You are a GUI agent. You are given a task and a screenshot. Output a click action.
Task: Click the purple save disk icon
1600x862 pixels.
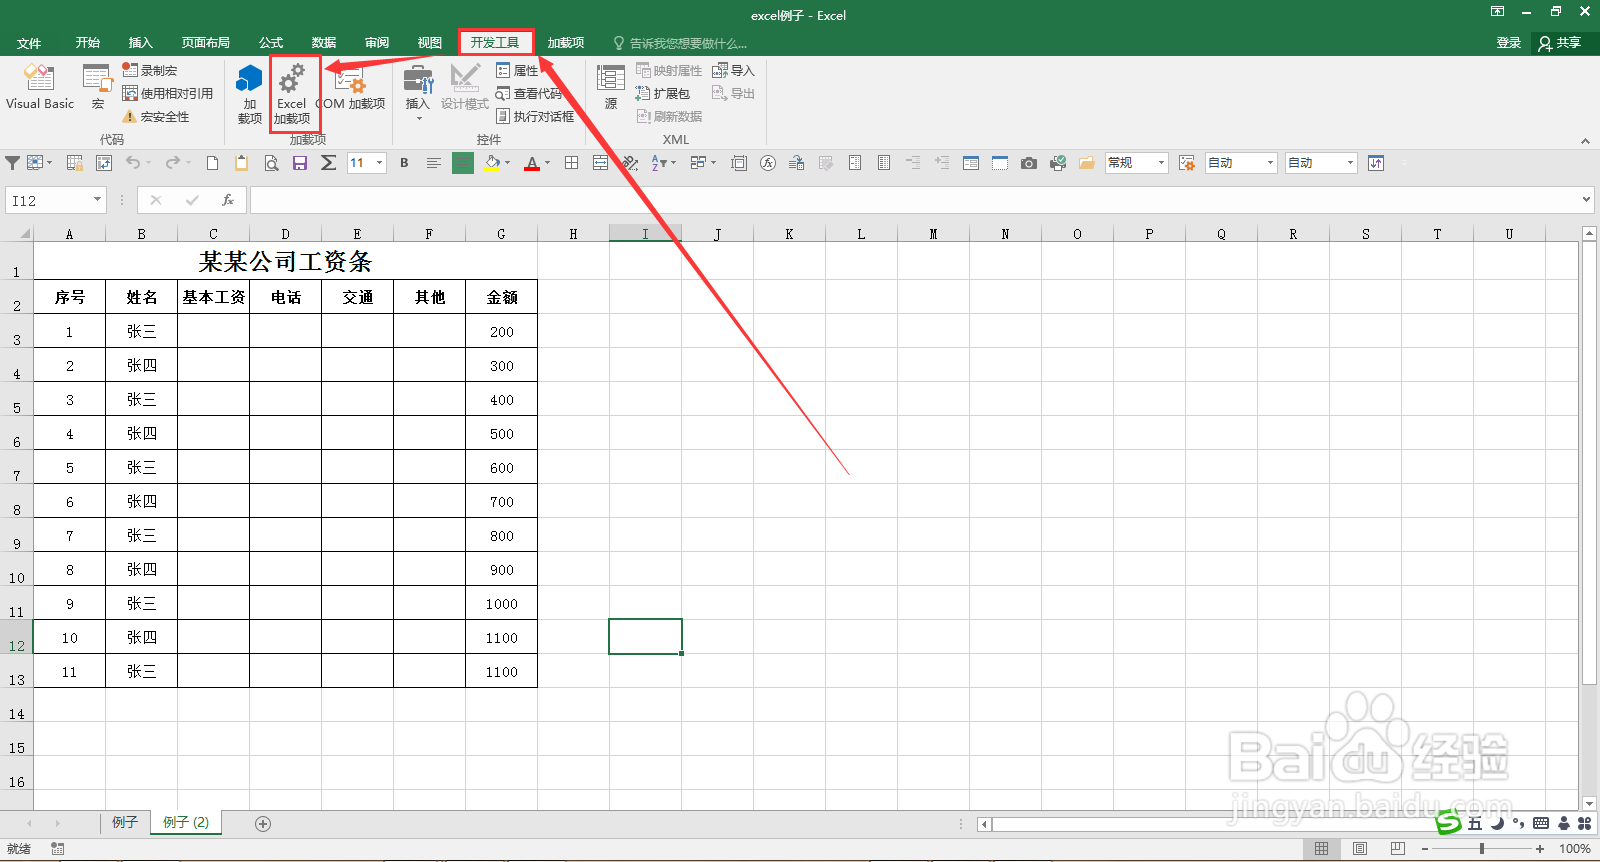[x=299, y=163]
